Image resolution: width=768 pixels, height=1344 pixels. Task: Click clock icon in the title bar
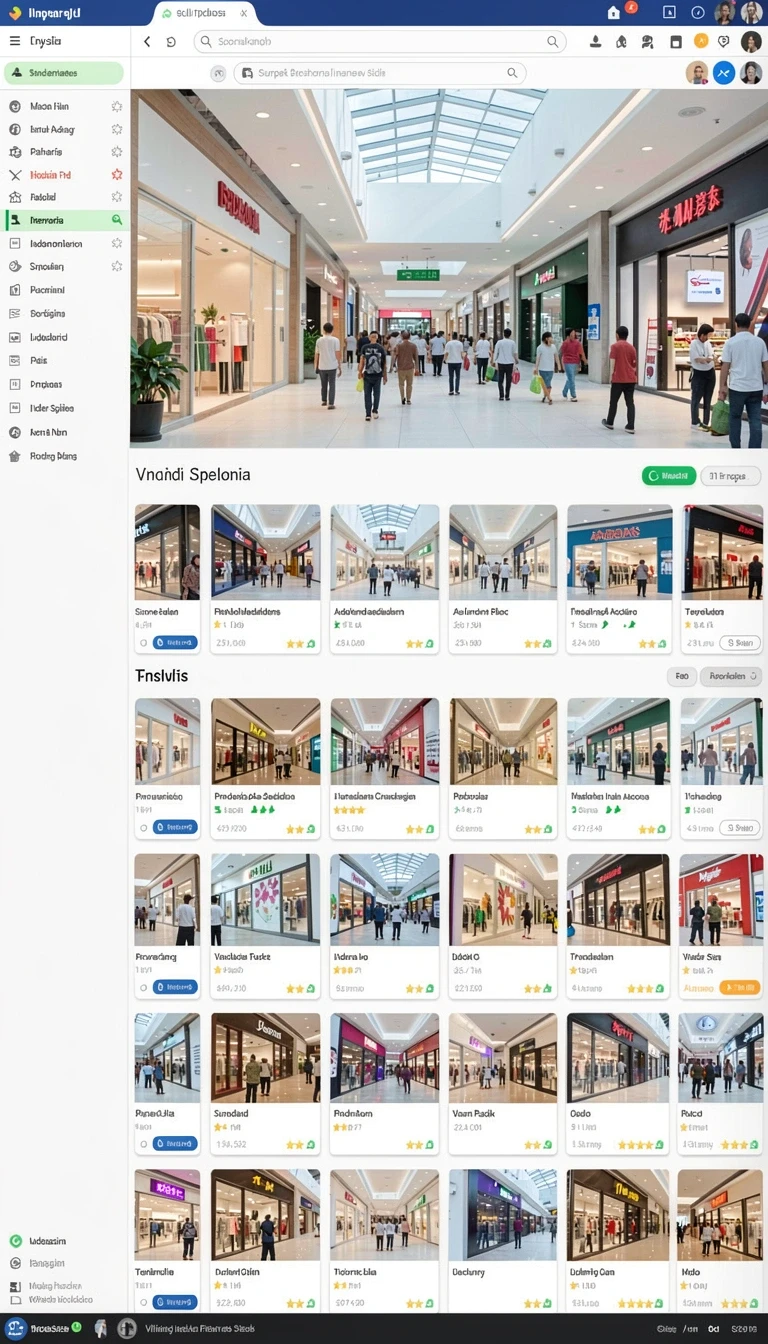pyautogui.click(x=698, y=12)
